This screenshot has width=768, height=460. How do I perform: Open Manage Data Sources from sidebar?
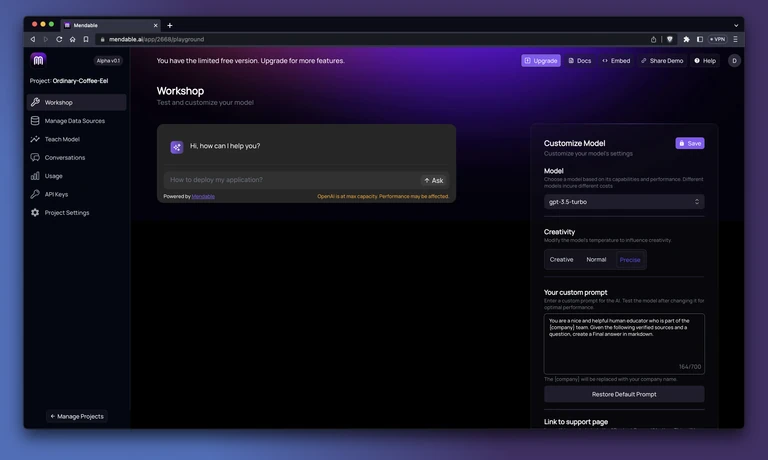[76, 121]
